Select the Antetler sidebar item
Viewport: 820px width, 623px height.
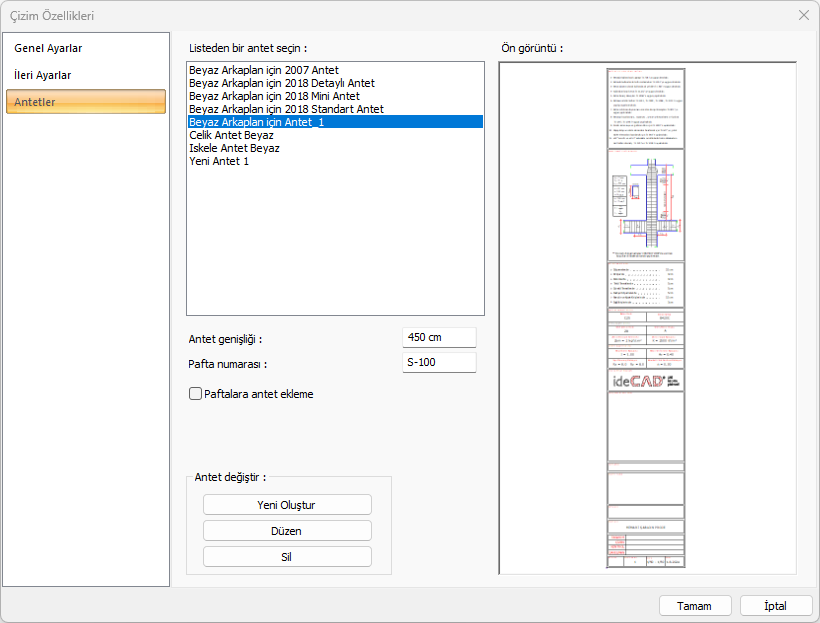[x=86, y=102]
